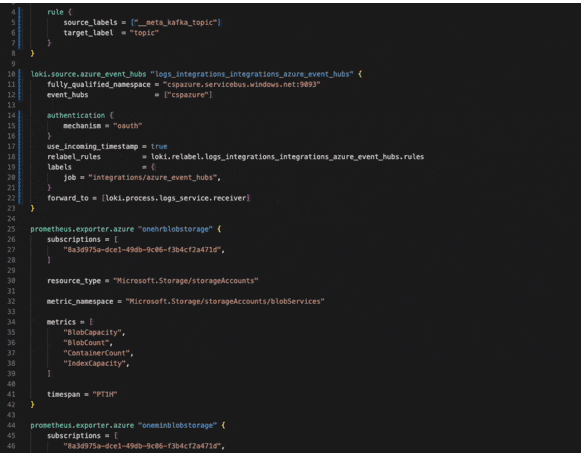
Task: Click the "IndexCapacity" metric entry
Action: coord(94,364)
